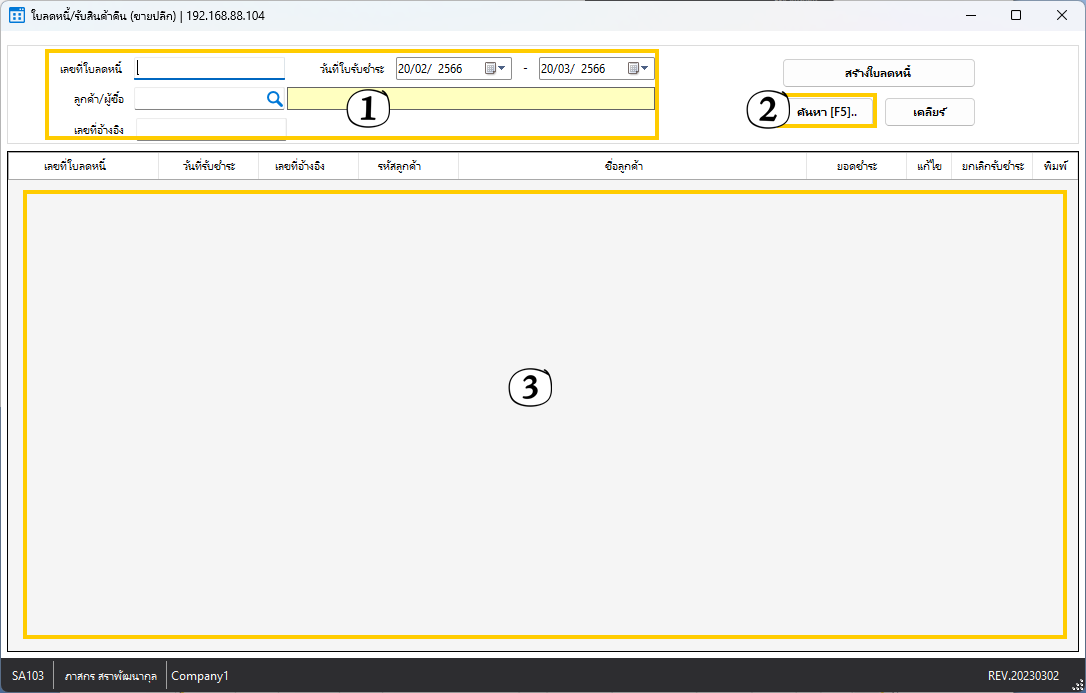Screen dimensions: 1086x693
Task: Expand the start date dropdown arrow
Action: (x=503, y=69)
